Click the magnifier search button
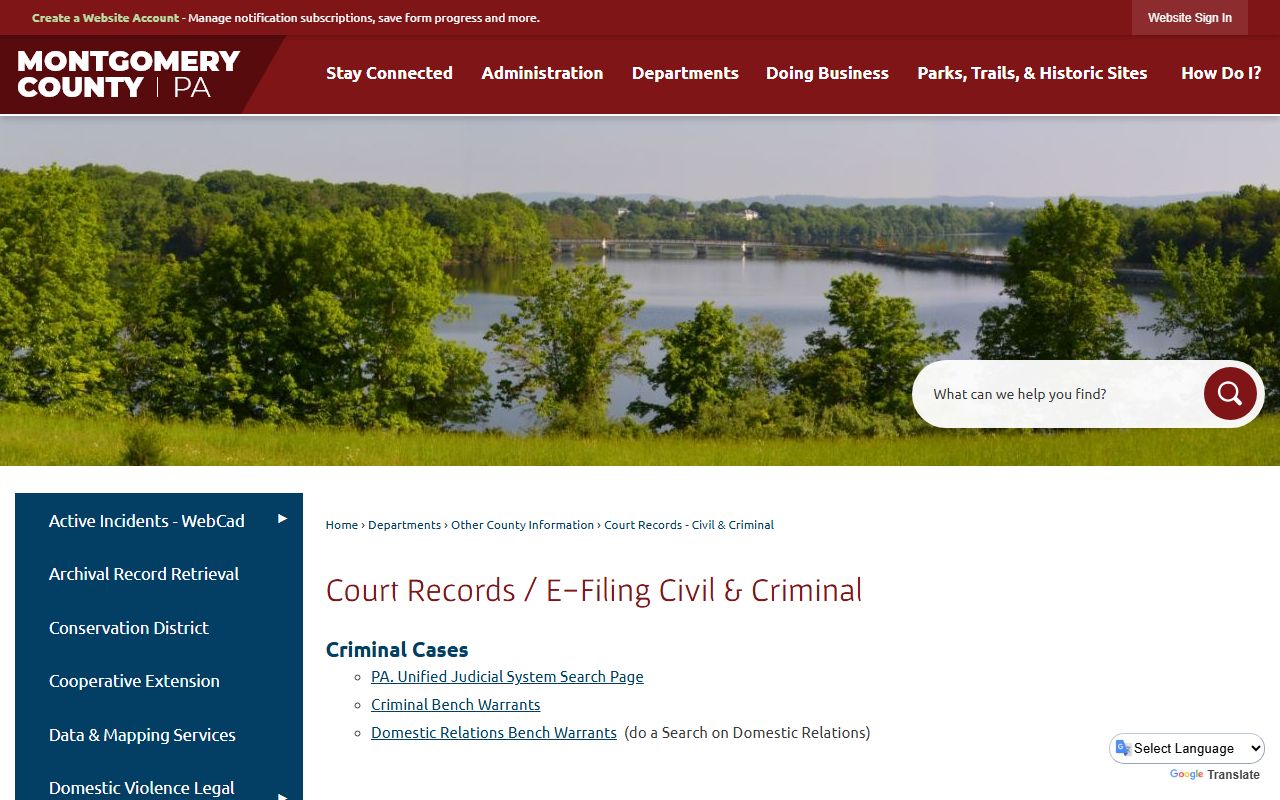1280x800 pixels. coord(1230,393)
